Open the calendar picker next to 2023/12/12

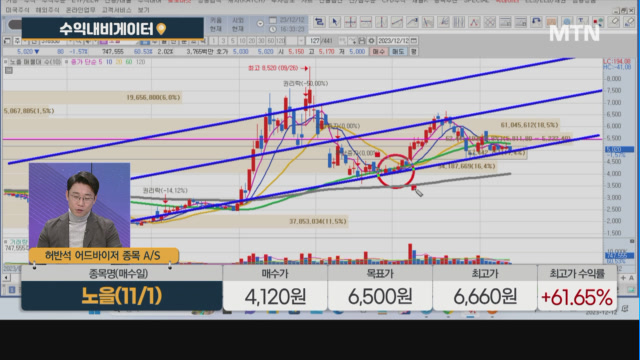(x=414, y=41)
